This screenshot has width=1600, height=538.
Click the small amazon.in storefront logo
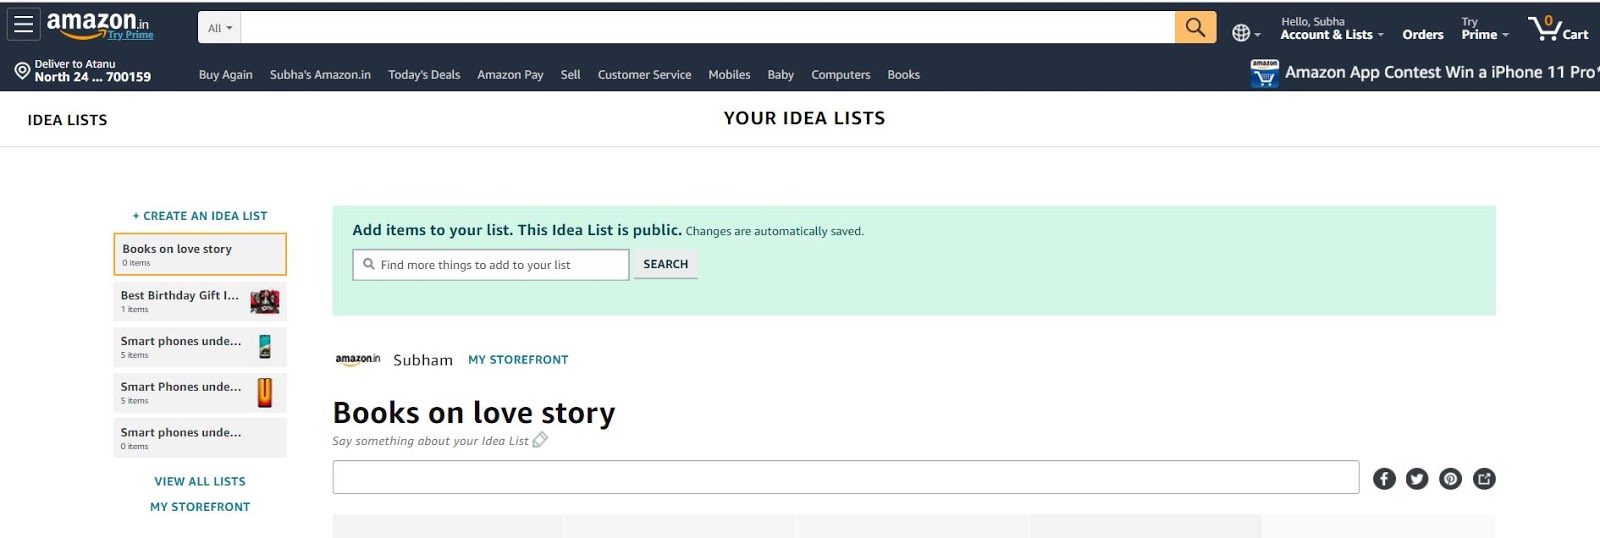pos(357,359)
